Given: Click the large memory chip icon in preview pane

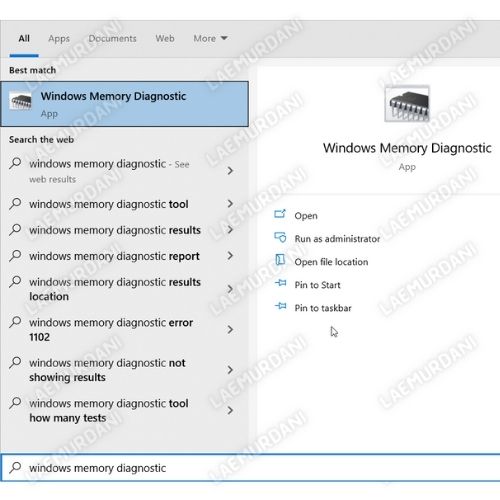Looking at the screenshot, I should pyautogui.click(x=407, y=104).
